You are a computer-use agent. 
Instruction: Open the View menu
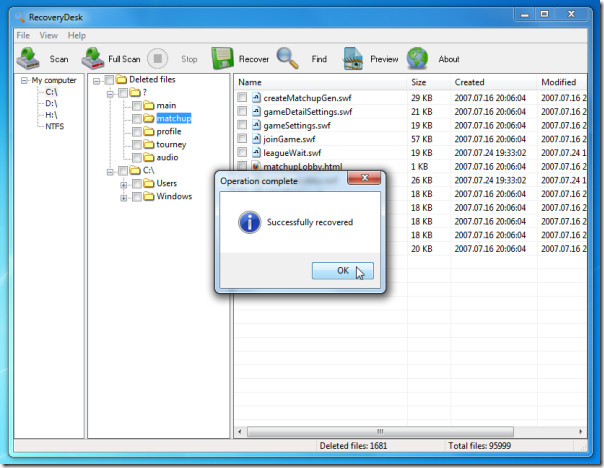[x=49, y=35]
